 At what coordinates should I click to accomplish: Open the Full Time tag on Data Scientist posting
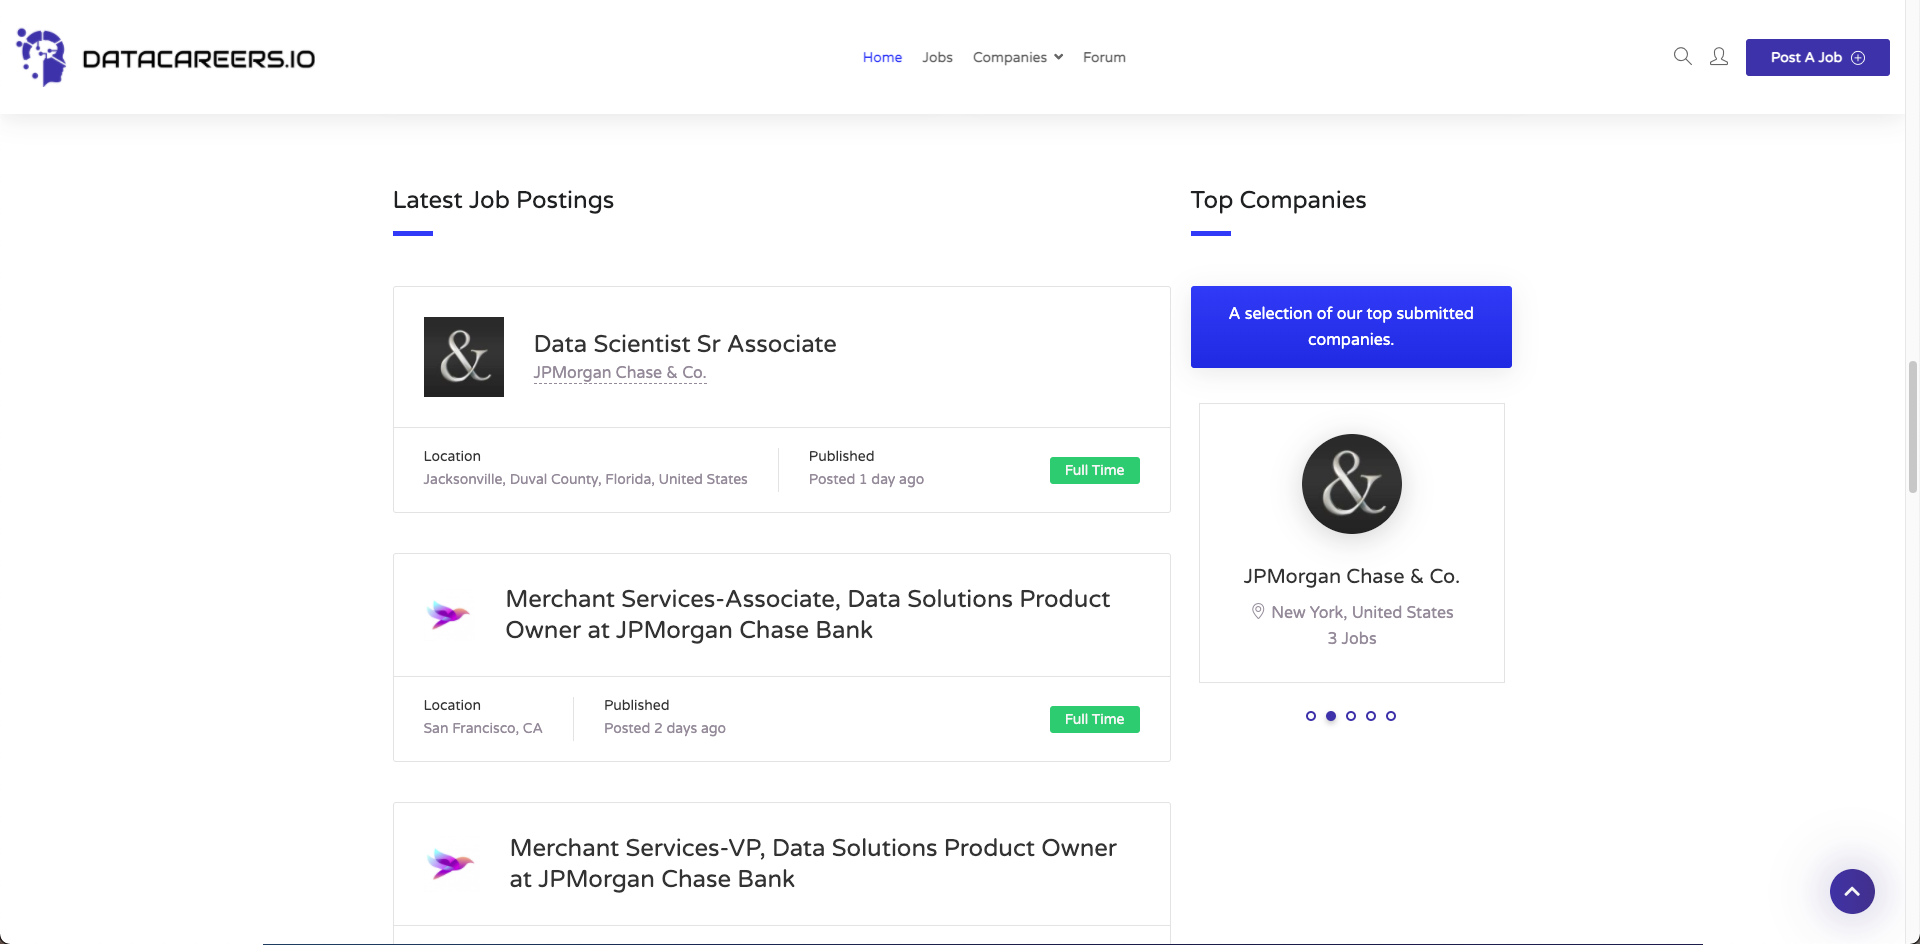[x=1094, y=470]
